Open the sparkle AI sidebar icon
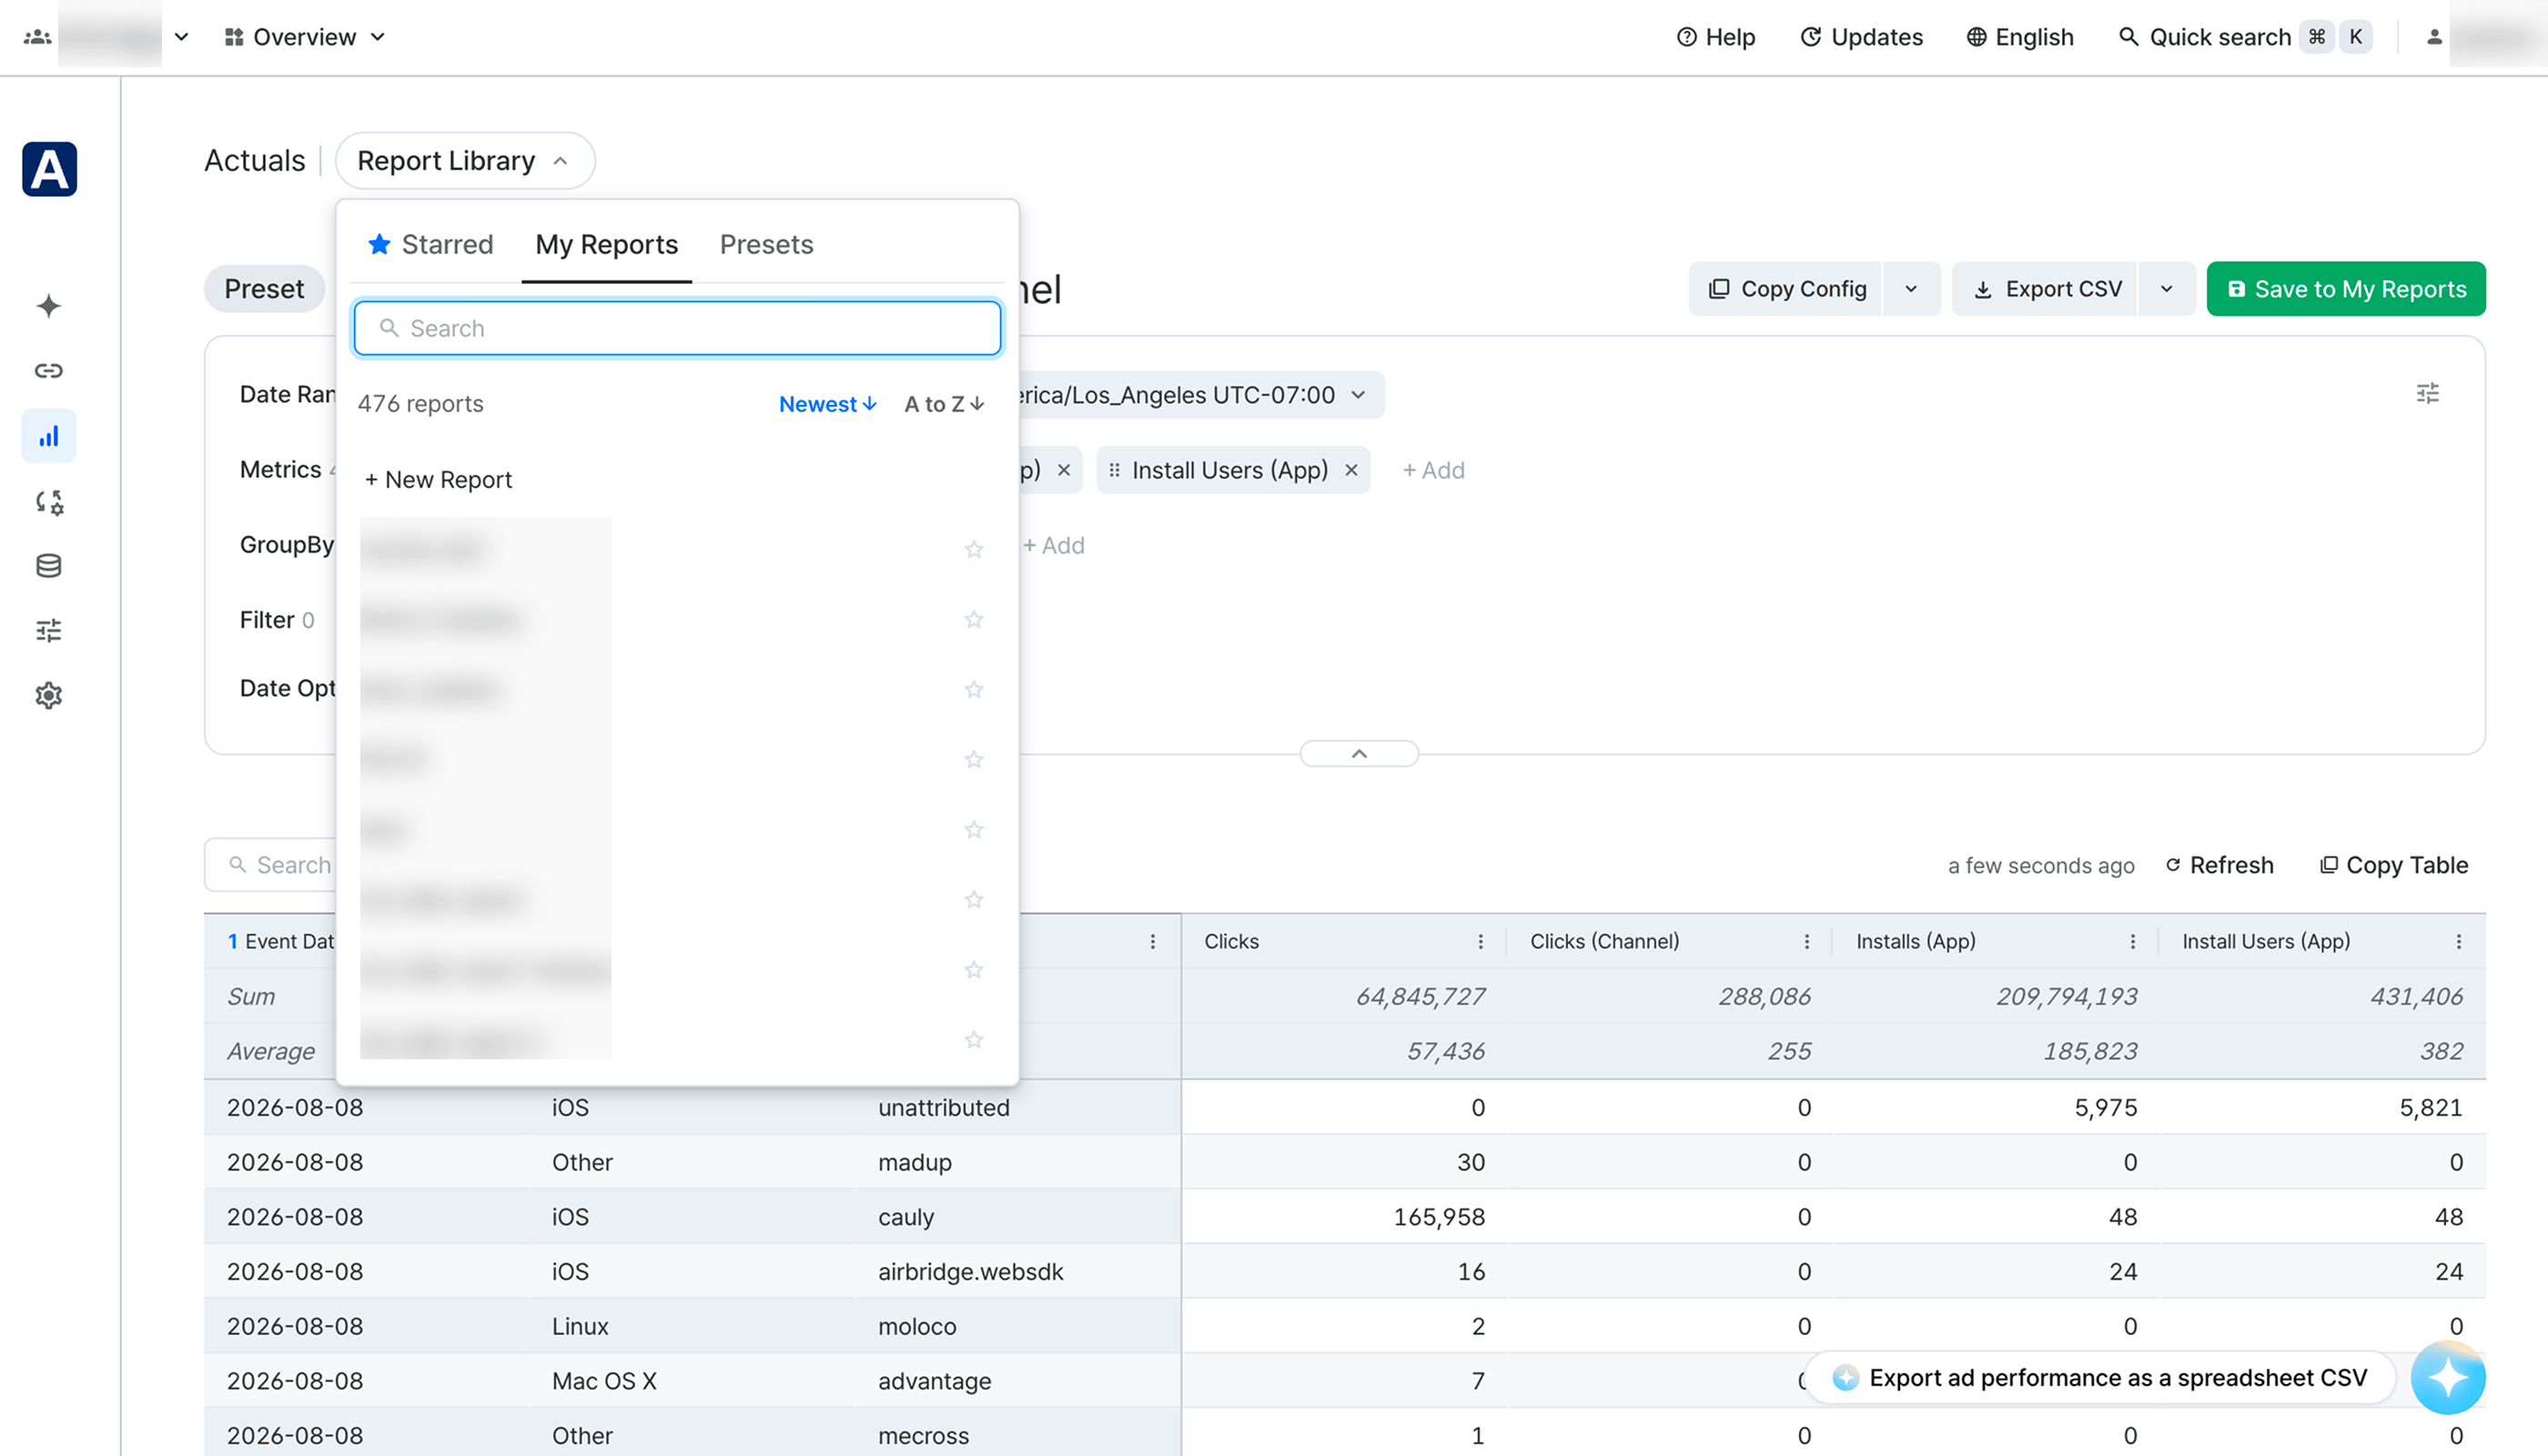This screenshot has height=1456, width=2548. pyautogui.click(x=49, y=306)
